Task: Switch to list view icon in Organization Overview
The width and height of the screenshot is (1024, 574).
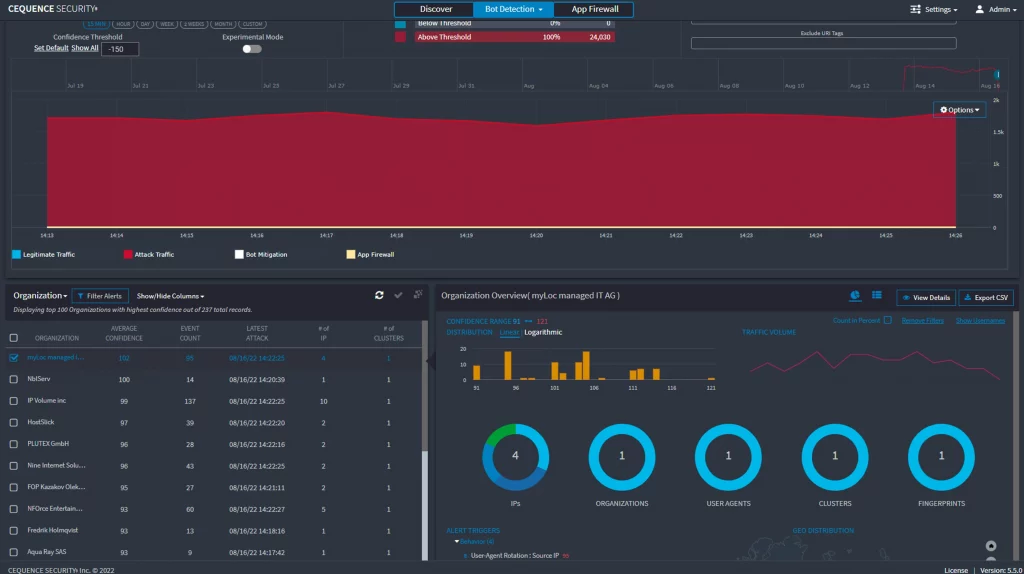Action: 876,296
